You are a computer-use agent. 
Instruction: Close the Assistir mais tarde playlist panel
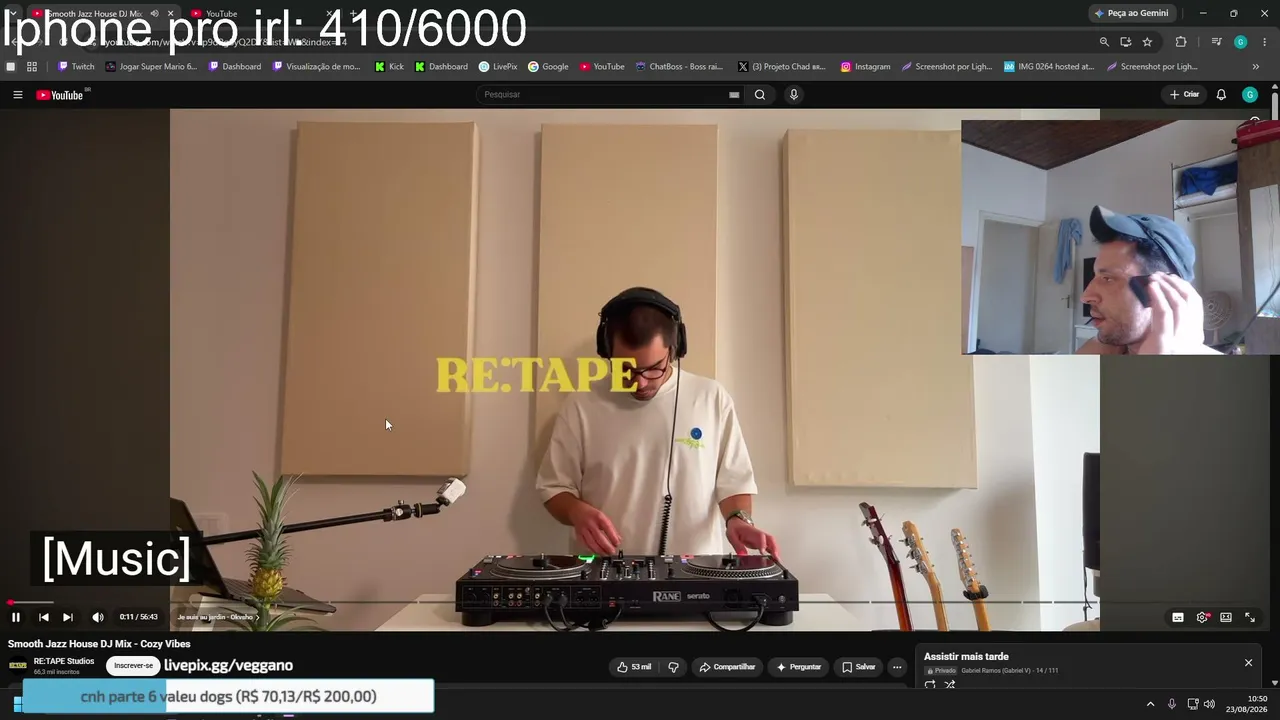pyautogui.click(x=1248, y=663)
